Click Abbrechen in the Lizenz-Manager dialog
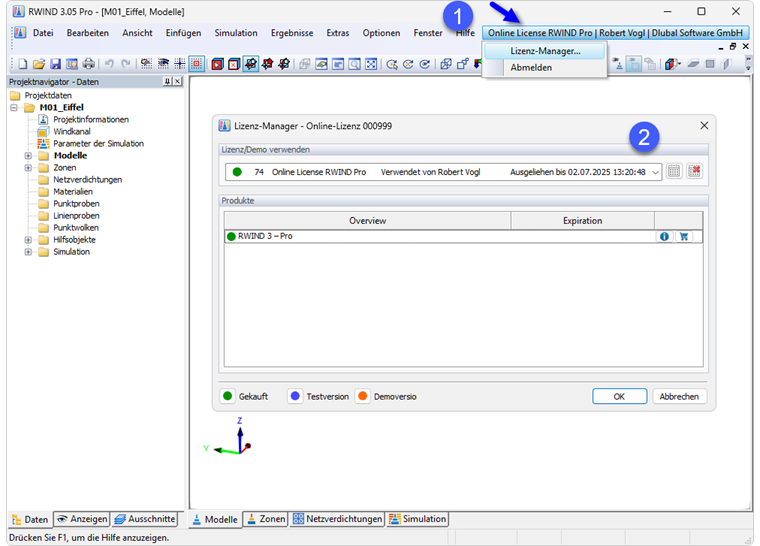The height and width of the screenshot is (546, 760). 679,396
